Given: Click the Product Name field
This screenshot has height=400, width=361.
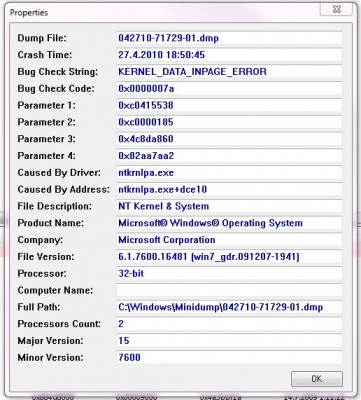Looking at the screenshot, I should (229, 223).
